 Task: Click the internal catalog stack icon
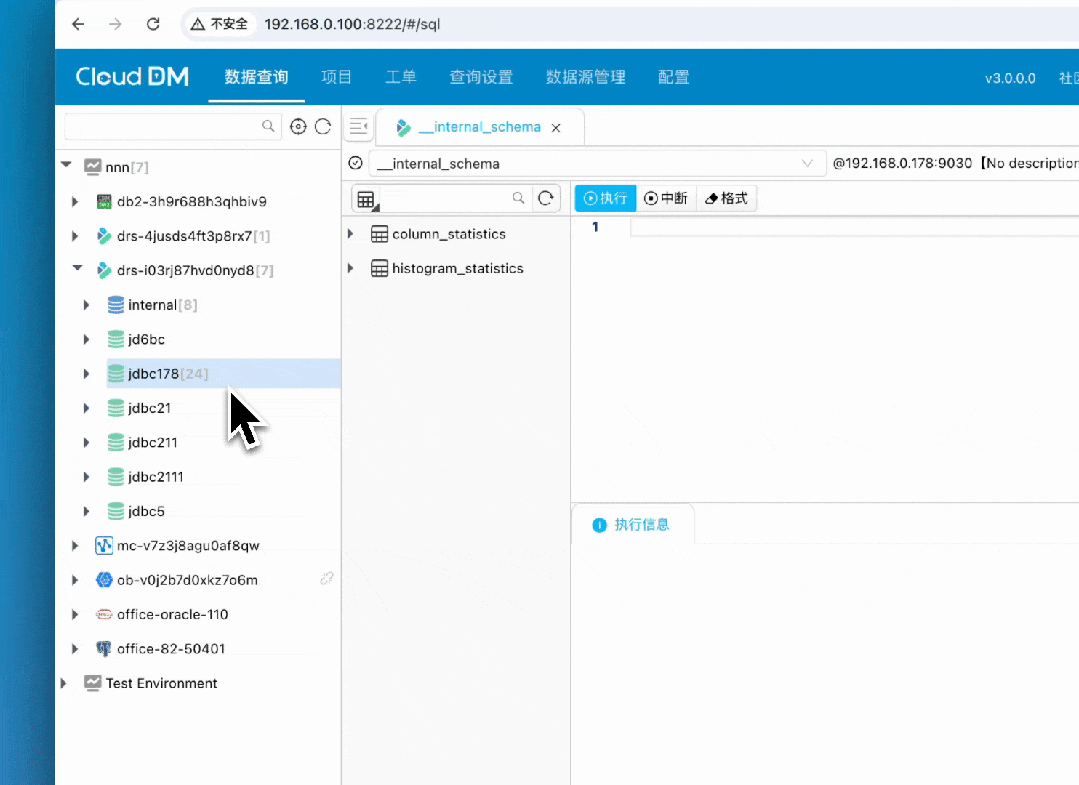click(x=116, y=305)
